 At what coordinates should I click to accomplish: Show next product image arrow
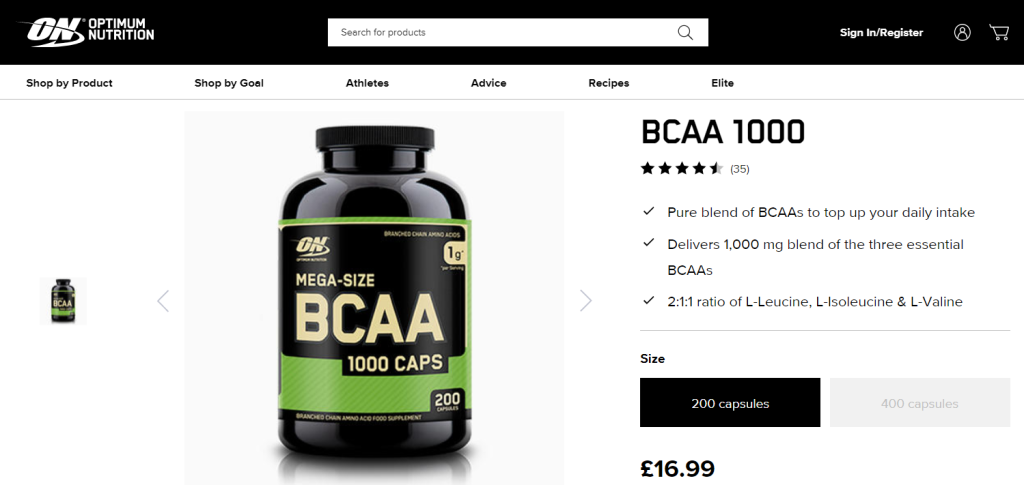[586, 301]
